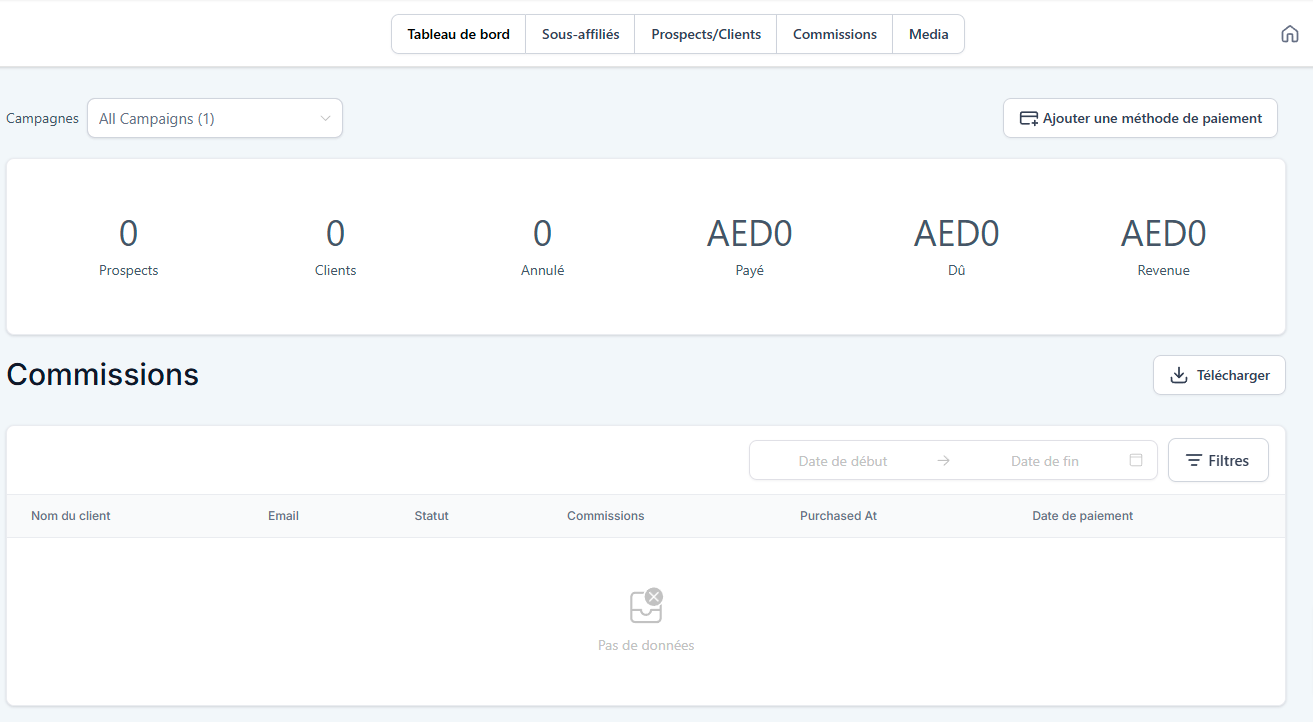Click the credit card icon for payment method
The width and height of the screenshot is (1313, 722).
click(1028, 118)
